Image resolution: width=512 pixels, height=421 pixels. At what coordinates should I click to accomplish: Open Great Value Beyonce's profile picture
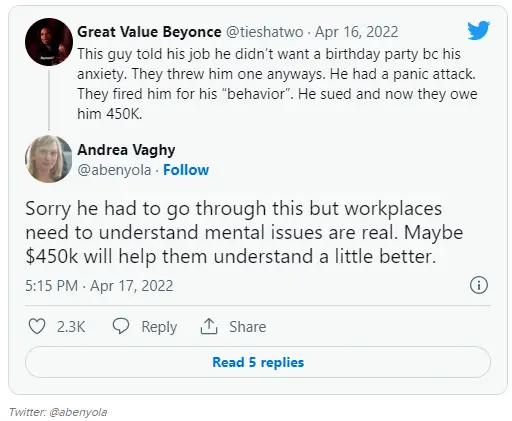pos(49,42)
